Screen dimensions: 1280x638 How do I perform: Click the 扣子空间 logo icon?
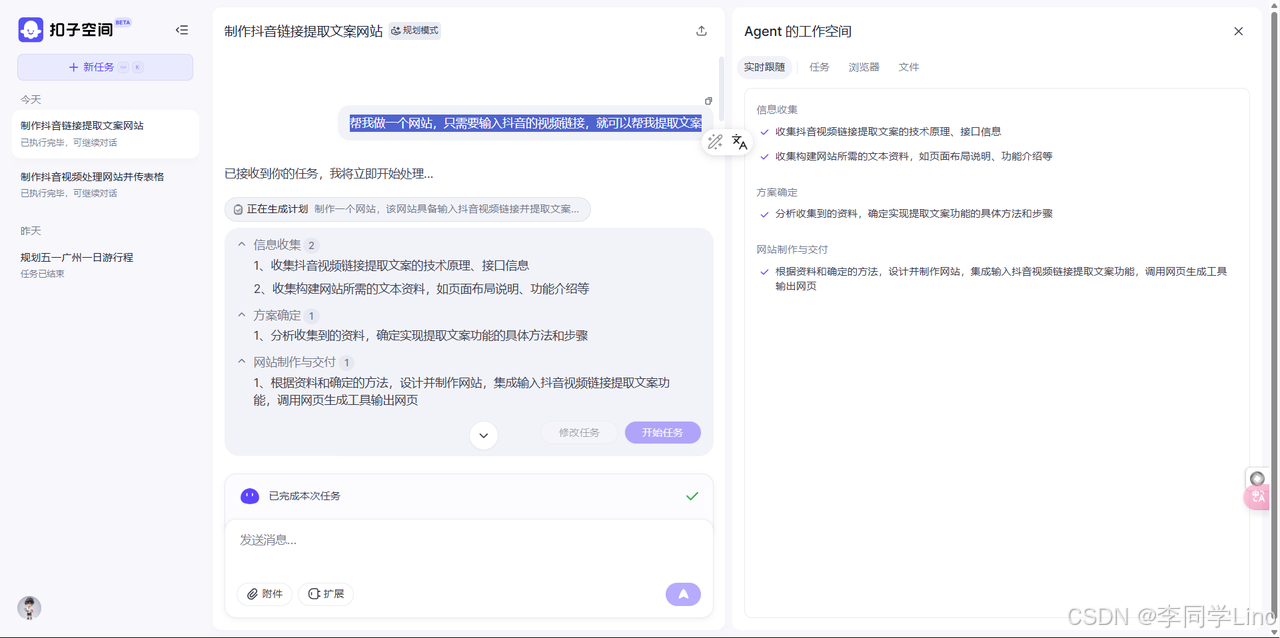(31, 30)
